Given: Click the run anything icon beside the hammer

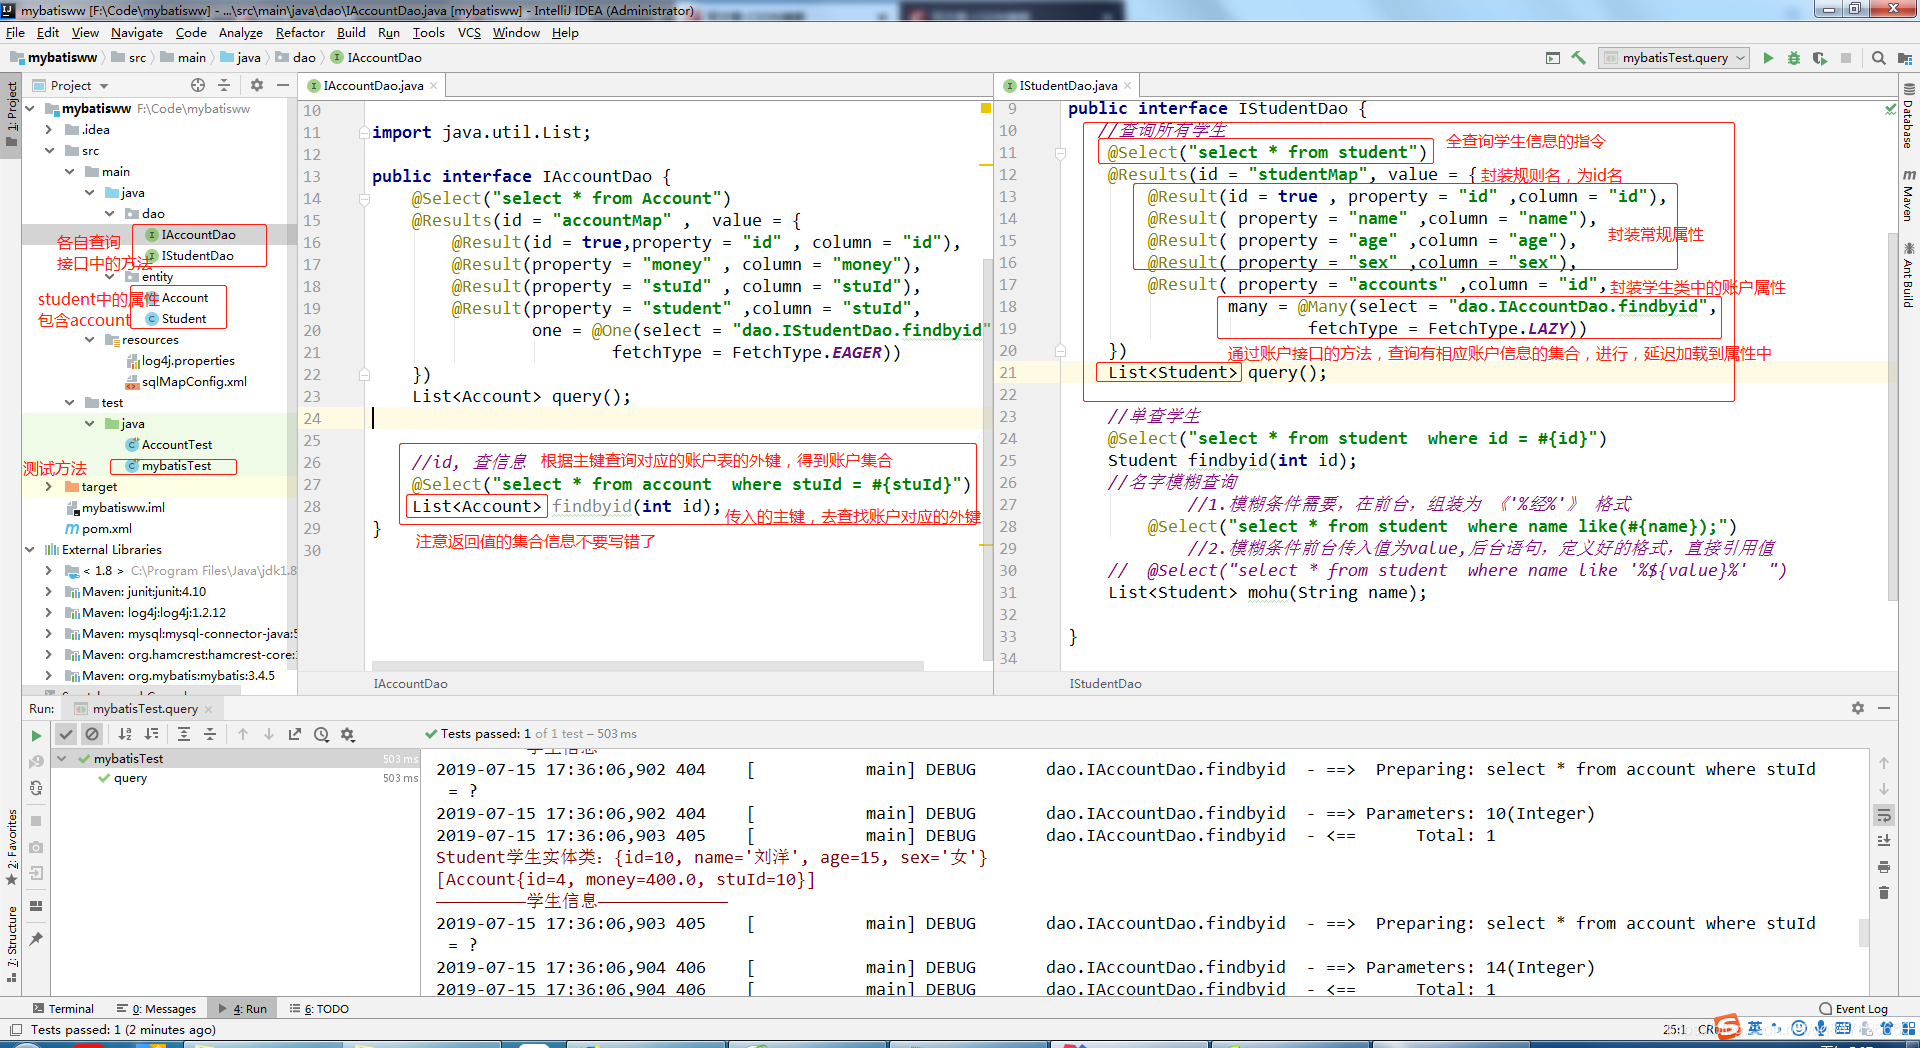Looking at the screenshot, I should click(x=1553, y=58).
